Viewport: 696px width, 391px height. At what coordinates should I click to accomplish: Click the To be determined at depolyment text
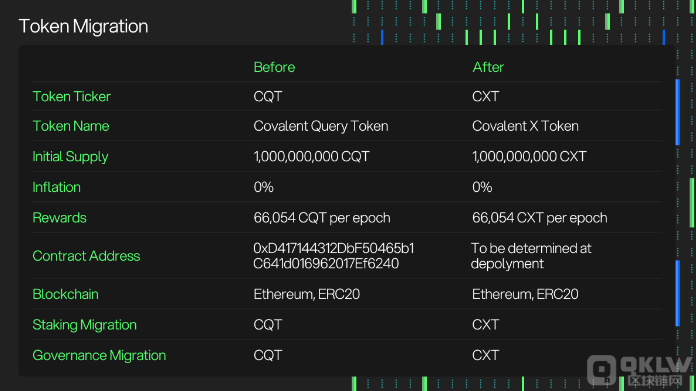click(531, 256)
